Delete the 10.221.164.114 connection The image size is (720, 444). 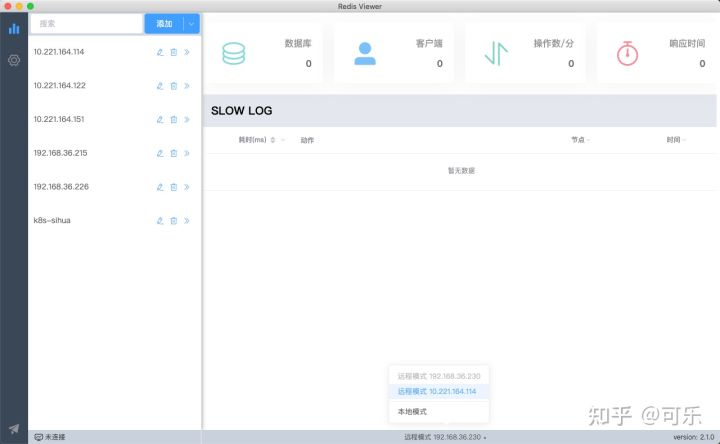174,52
